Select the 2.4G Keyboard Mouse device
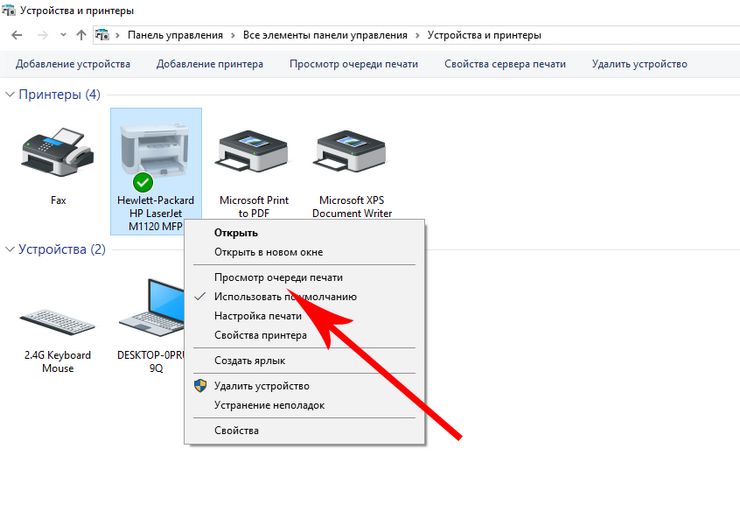The height and width of the screenshot is (526, 740). pos(58,322)
